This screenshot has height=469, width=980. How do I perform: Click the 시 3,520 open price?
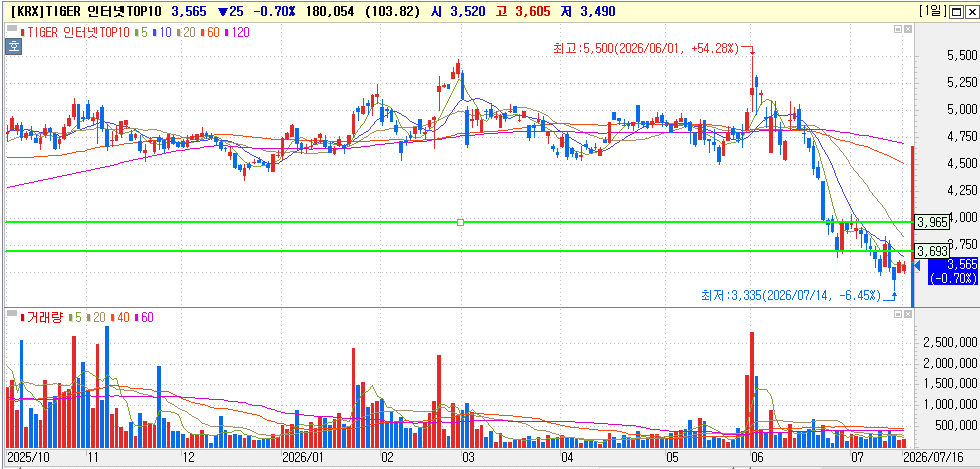tap(459, 11)
